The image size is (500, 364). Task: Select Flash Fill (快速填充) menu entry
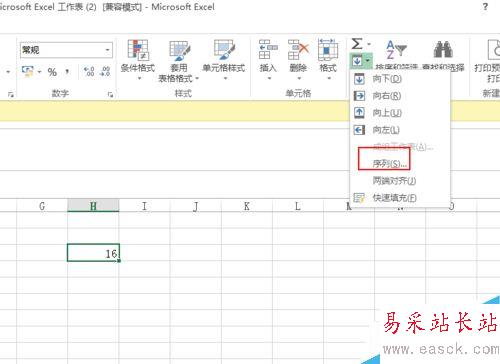click(x=400, y=198)
